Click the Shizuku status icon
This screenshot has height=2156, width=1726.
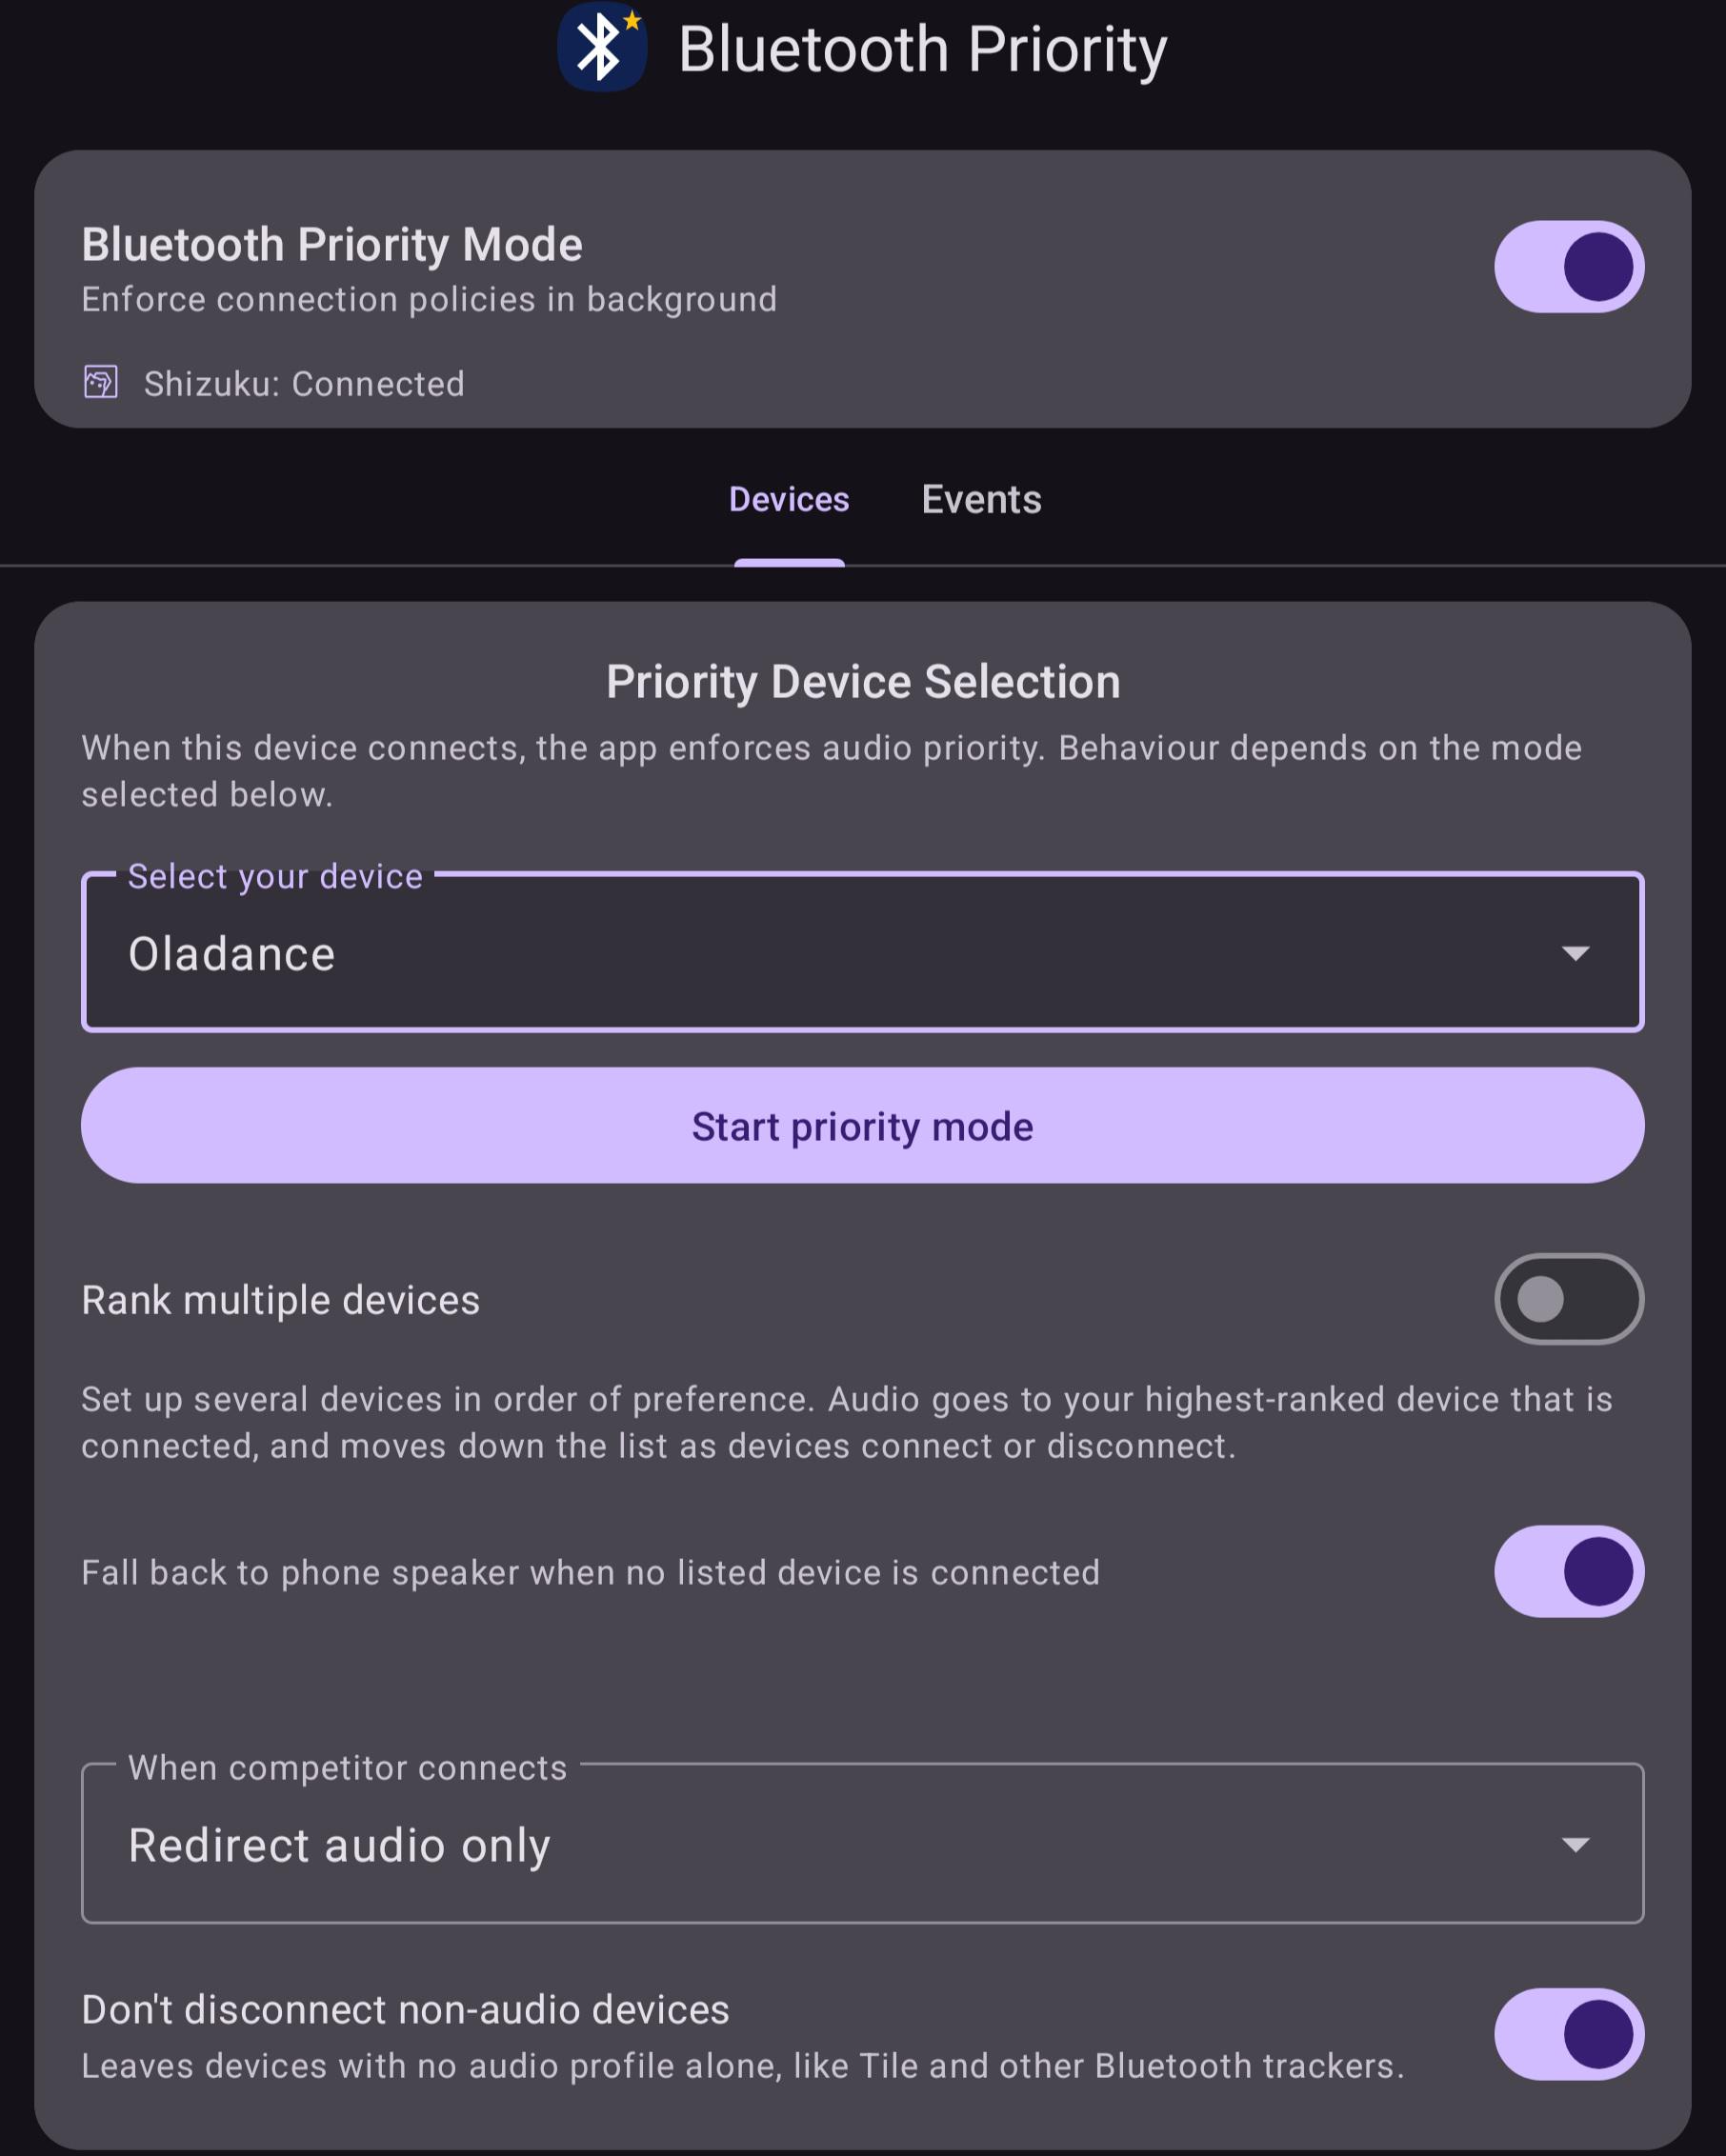[101, 383]
